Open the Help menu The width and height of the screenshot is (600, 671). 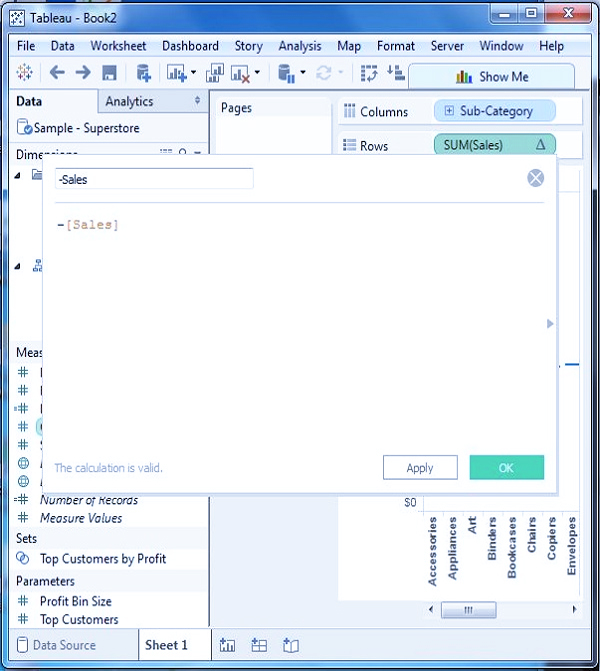click(551, 46)
